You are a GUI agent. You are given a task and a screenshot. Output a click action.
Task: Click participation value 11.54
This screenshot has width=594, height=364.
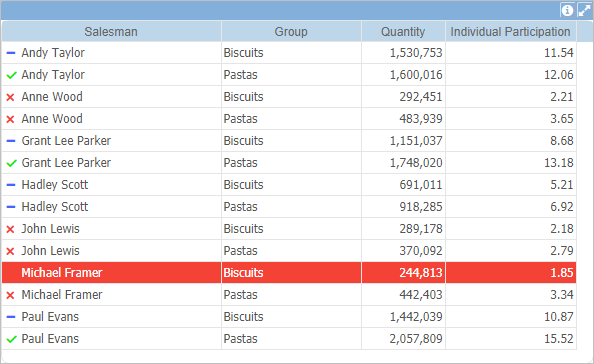pyautogui.click(x=559, y=53)
